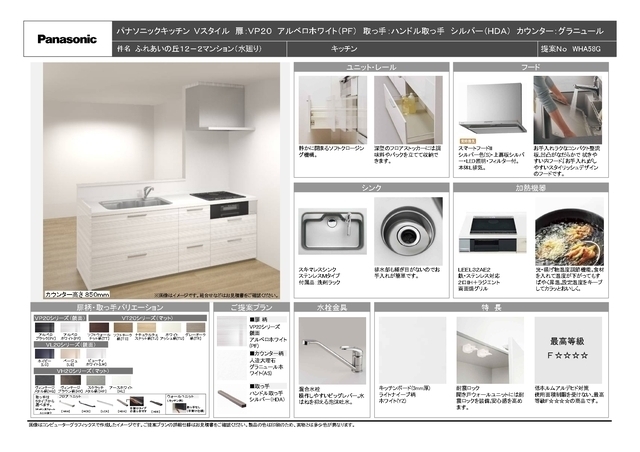
Task: Choose the ヴィンテージメタル swatch in VH20 series
Action: pos(44,380)
